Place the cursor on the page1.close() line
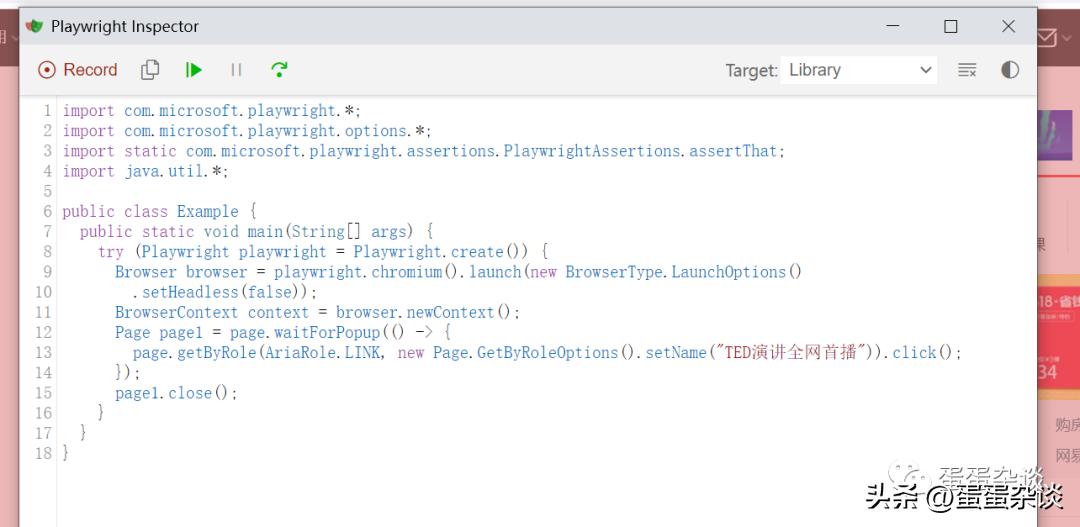Viewport: 1080px width, 527px height. (x=176, y=393)
